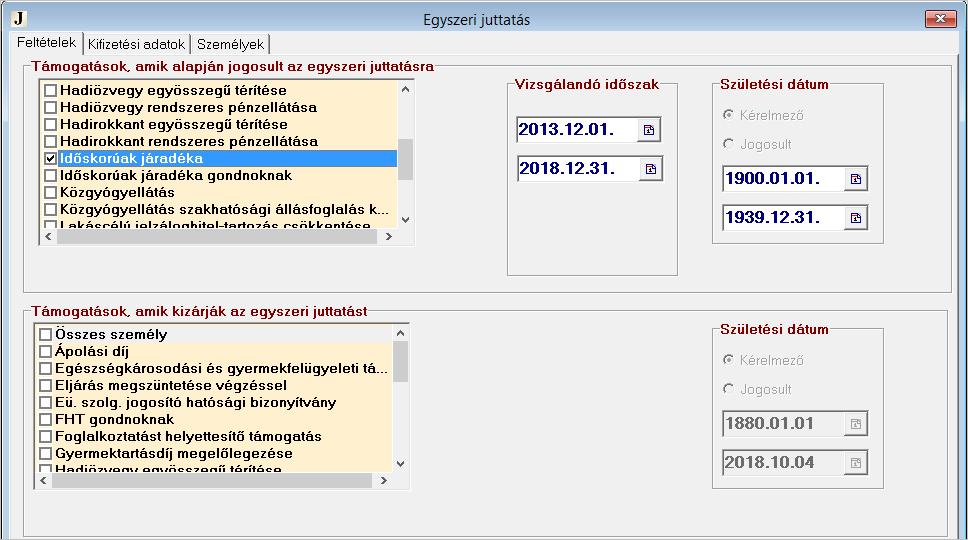Select Kérelmező radio in lower Születési dátum
The height and width of the screenshot is (540, 968).
[x=728, y=360]
